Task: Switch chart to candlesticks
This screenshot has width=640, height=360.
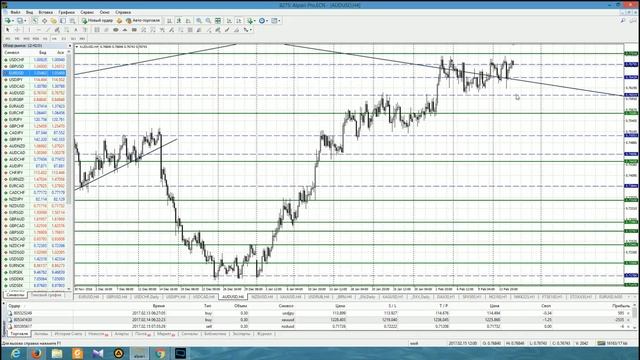Action: tap(179, 20)
